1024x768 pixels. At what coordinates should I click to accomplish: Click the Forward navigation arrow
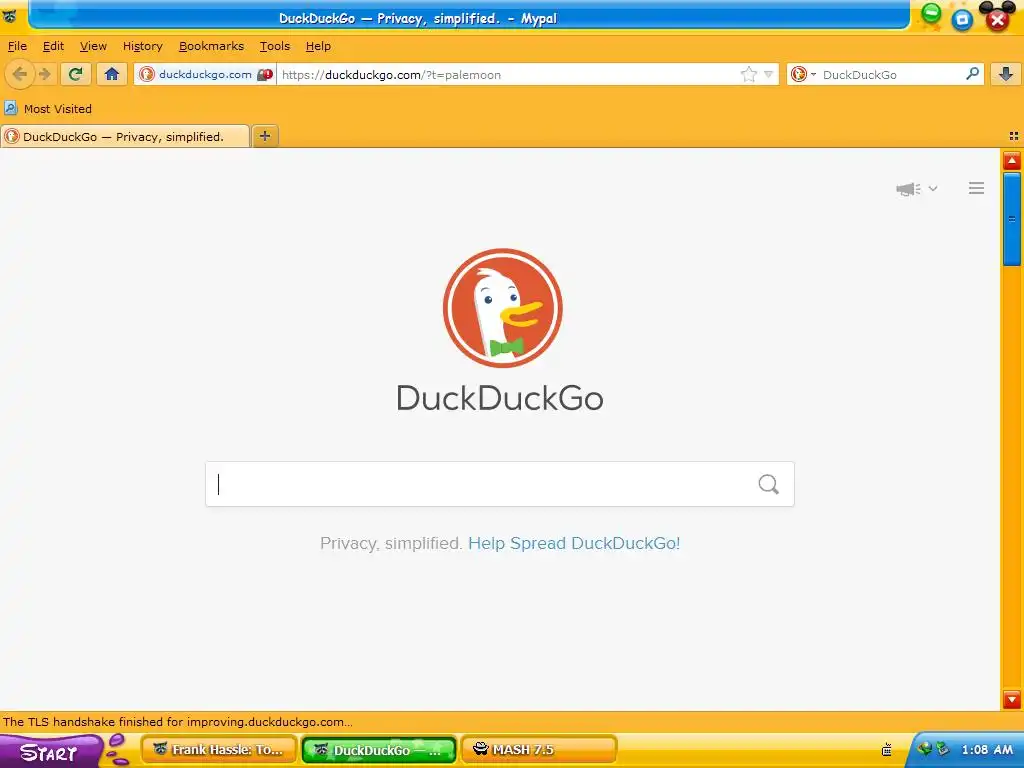(x=45, y=74)
